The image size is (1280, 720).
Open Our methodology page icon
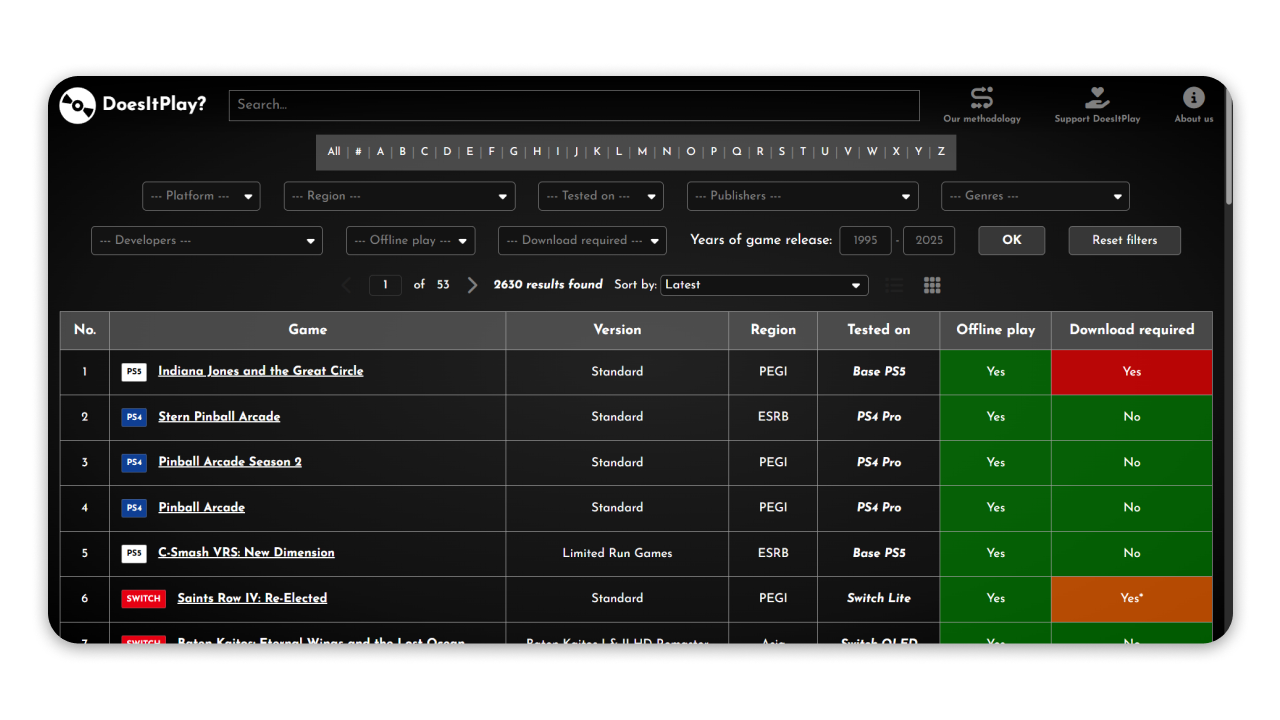click(982, 97)
